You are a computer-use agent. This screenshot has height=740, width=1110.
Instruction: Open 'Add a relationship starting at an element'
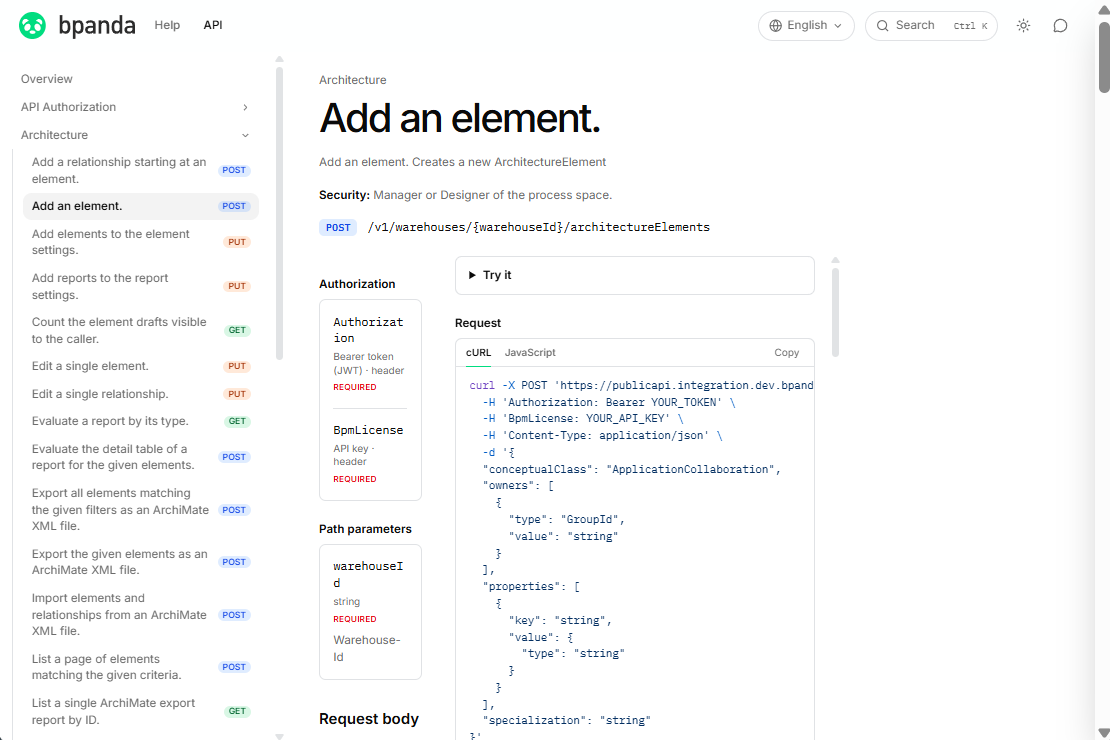tap(141, 171)
